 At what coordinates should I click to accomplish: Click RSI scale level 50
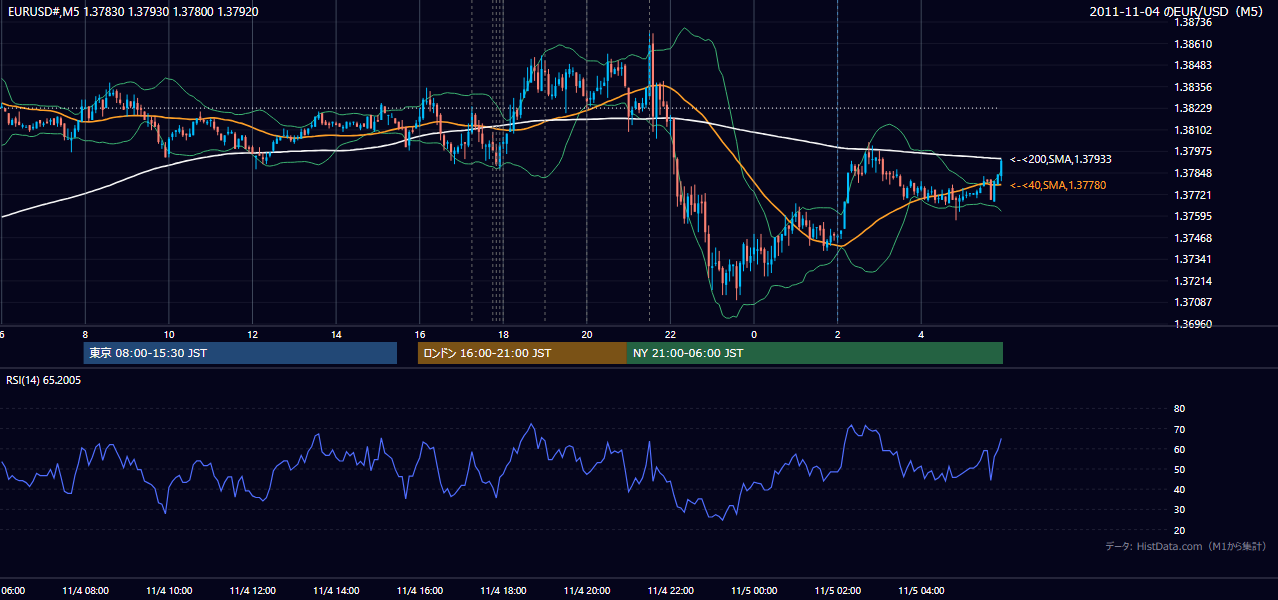pyautogui.click(x=1179, y=469)
